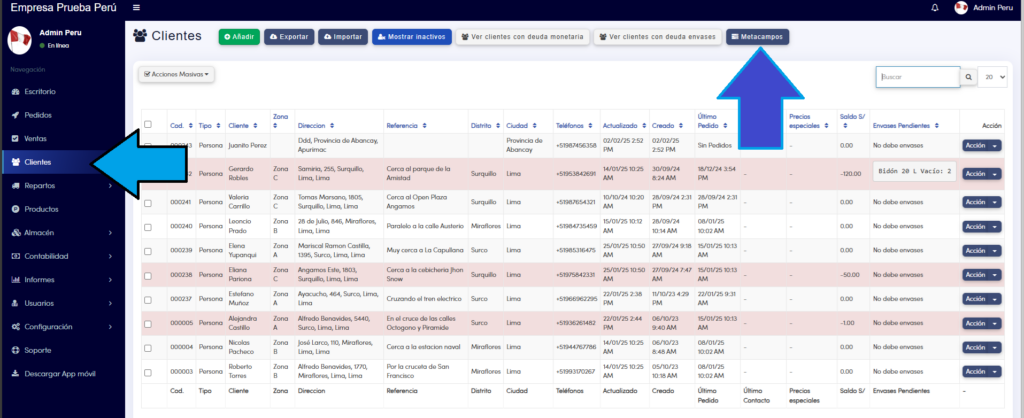Click Mostrar inactivos button
Screen dimensions: 1024x418
(x=411, y=37)
